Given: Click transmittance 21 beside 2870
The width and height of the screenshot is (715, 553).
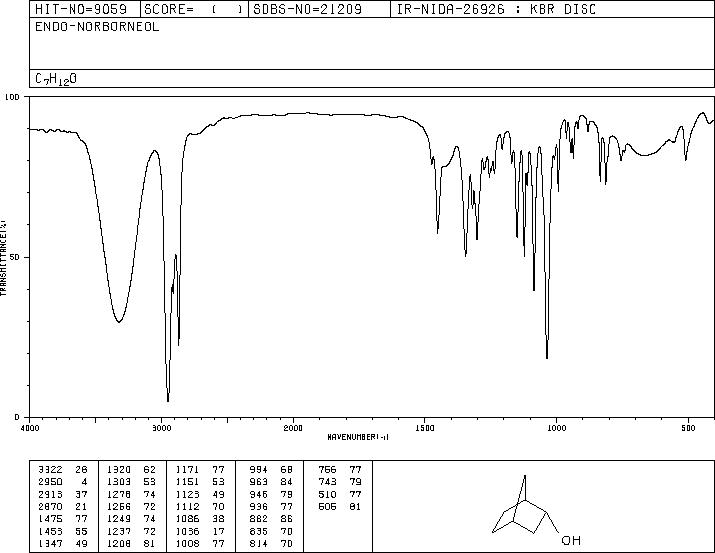Looking at the screenshot, I should point(81,506).
